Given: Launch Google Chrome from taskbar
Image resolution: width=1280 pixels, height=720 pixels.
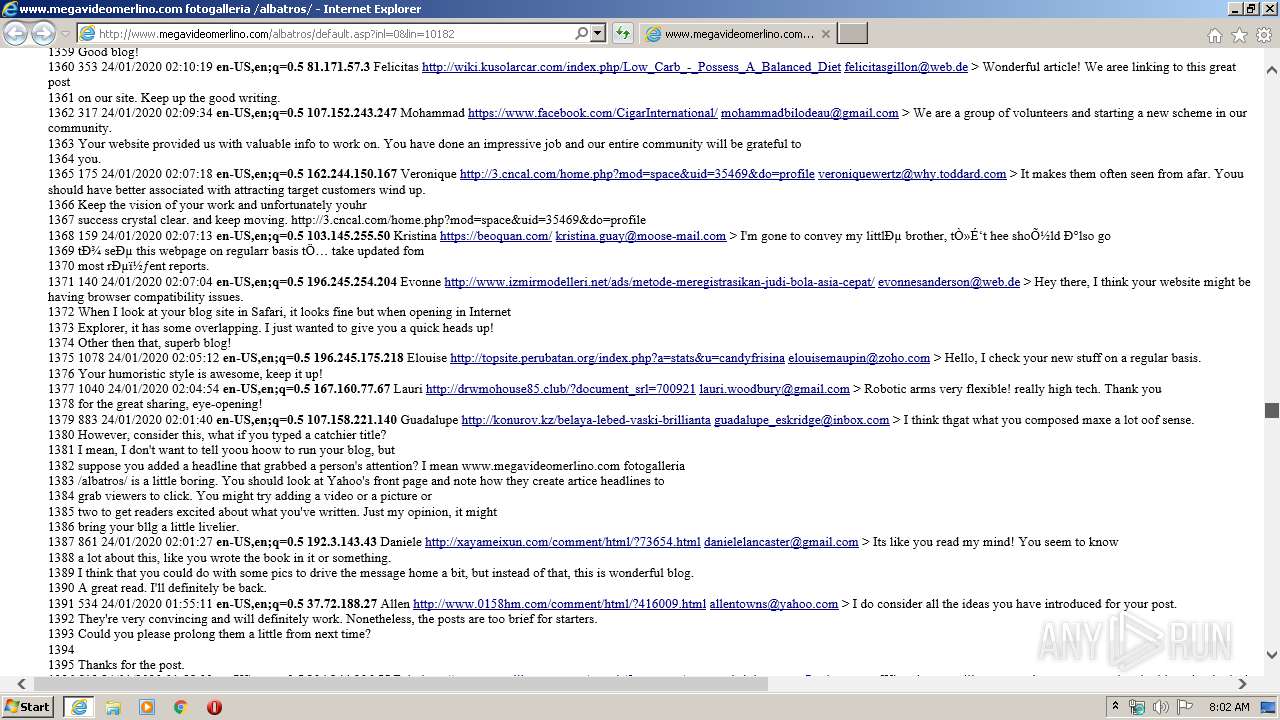Looking at the screenshot, I should pos(180,707).
